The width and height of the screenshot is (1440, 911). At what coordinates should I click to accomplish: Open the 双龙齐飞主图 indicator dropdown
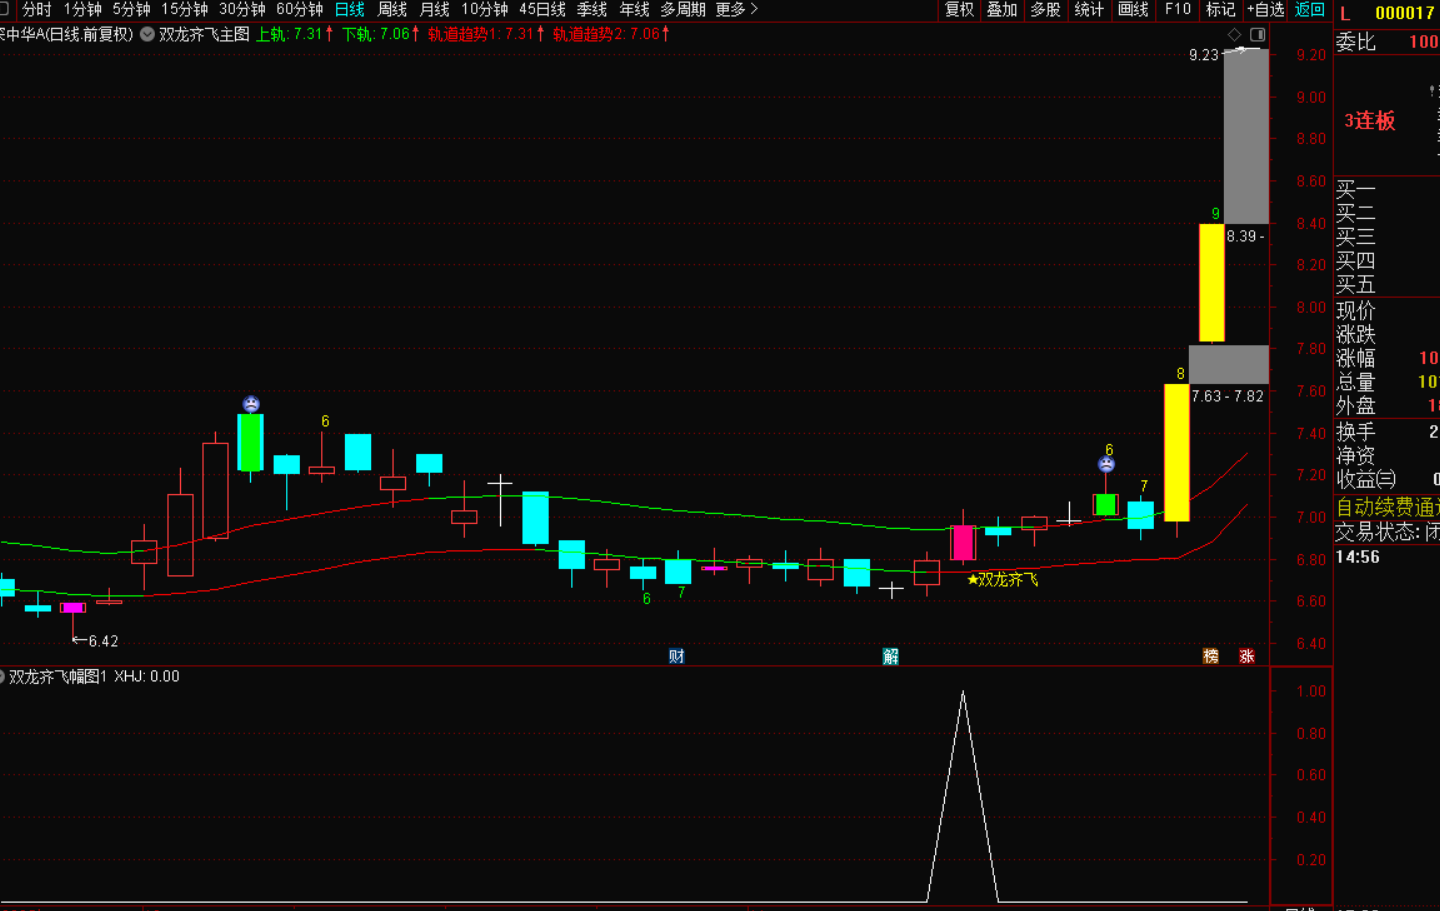(x=148, y=34)
